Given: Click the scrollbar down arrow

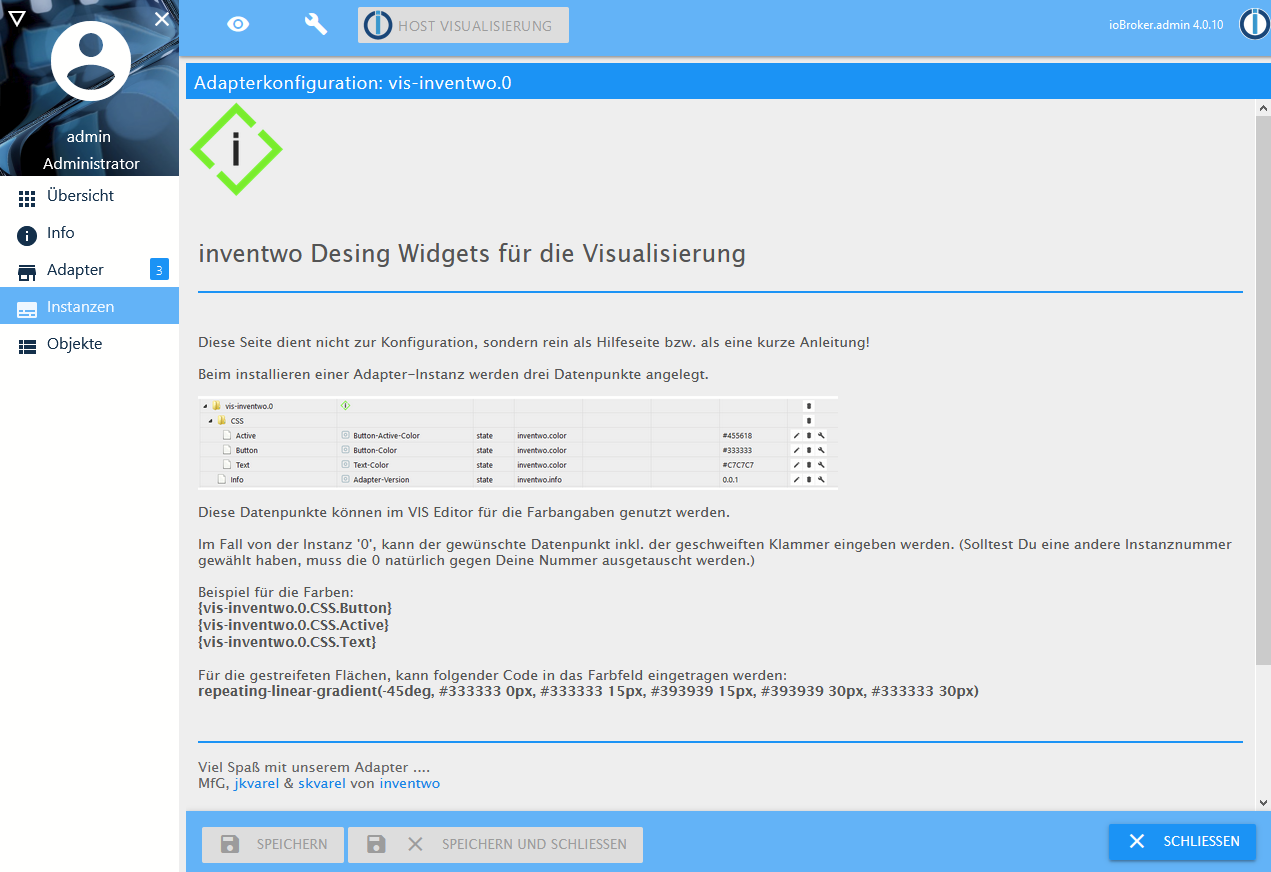Looking at the screenshot, I should coord(1263,802).
